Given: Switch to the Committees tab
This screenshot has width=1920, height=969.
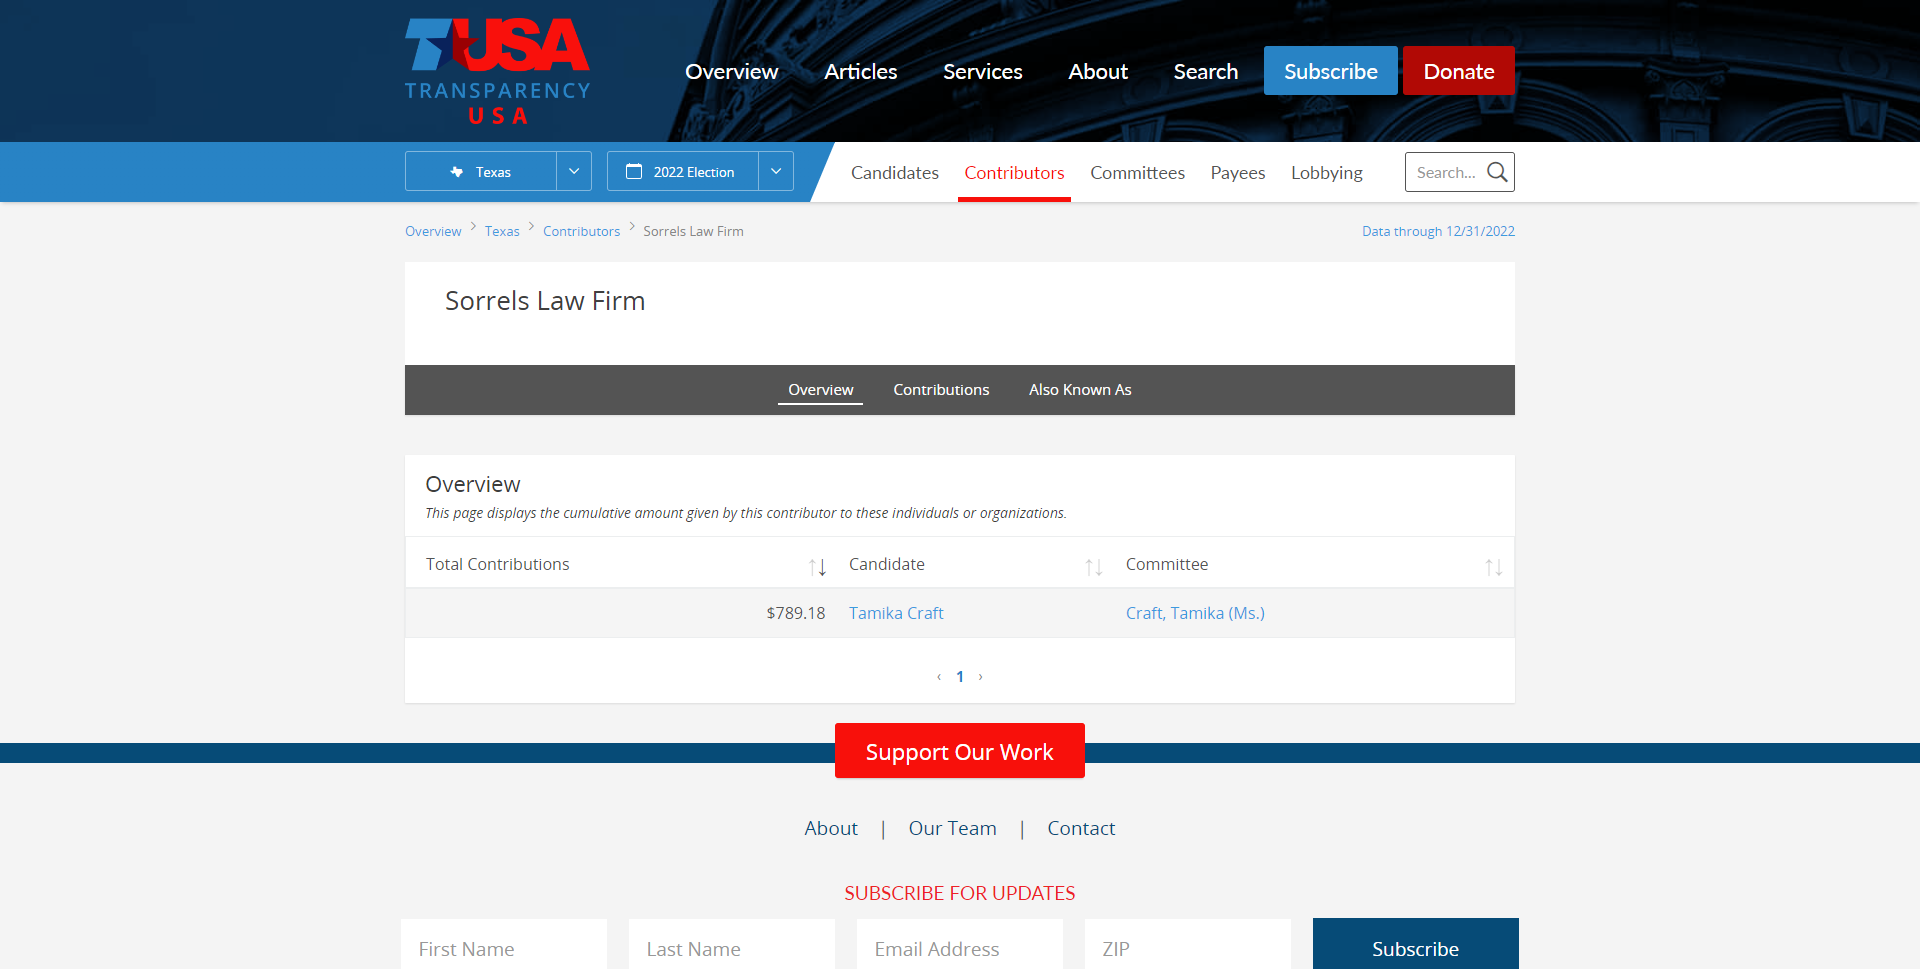Looking at the screenshot, I should tap(1137, 173).
